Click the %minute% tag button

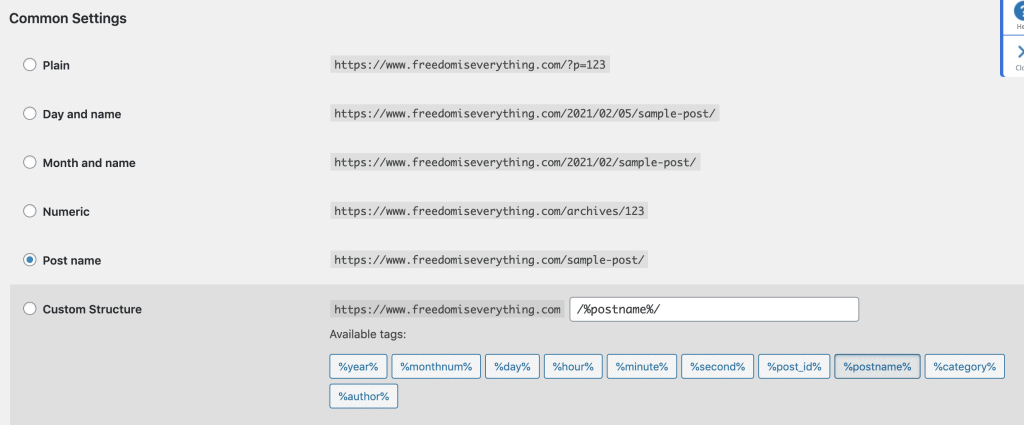point(641,366)
